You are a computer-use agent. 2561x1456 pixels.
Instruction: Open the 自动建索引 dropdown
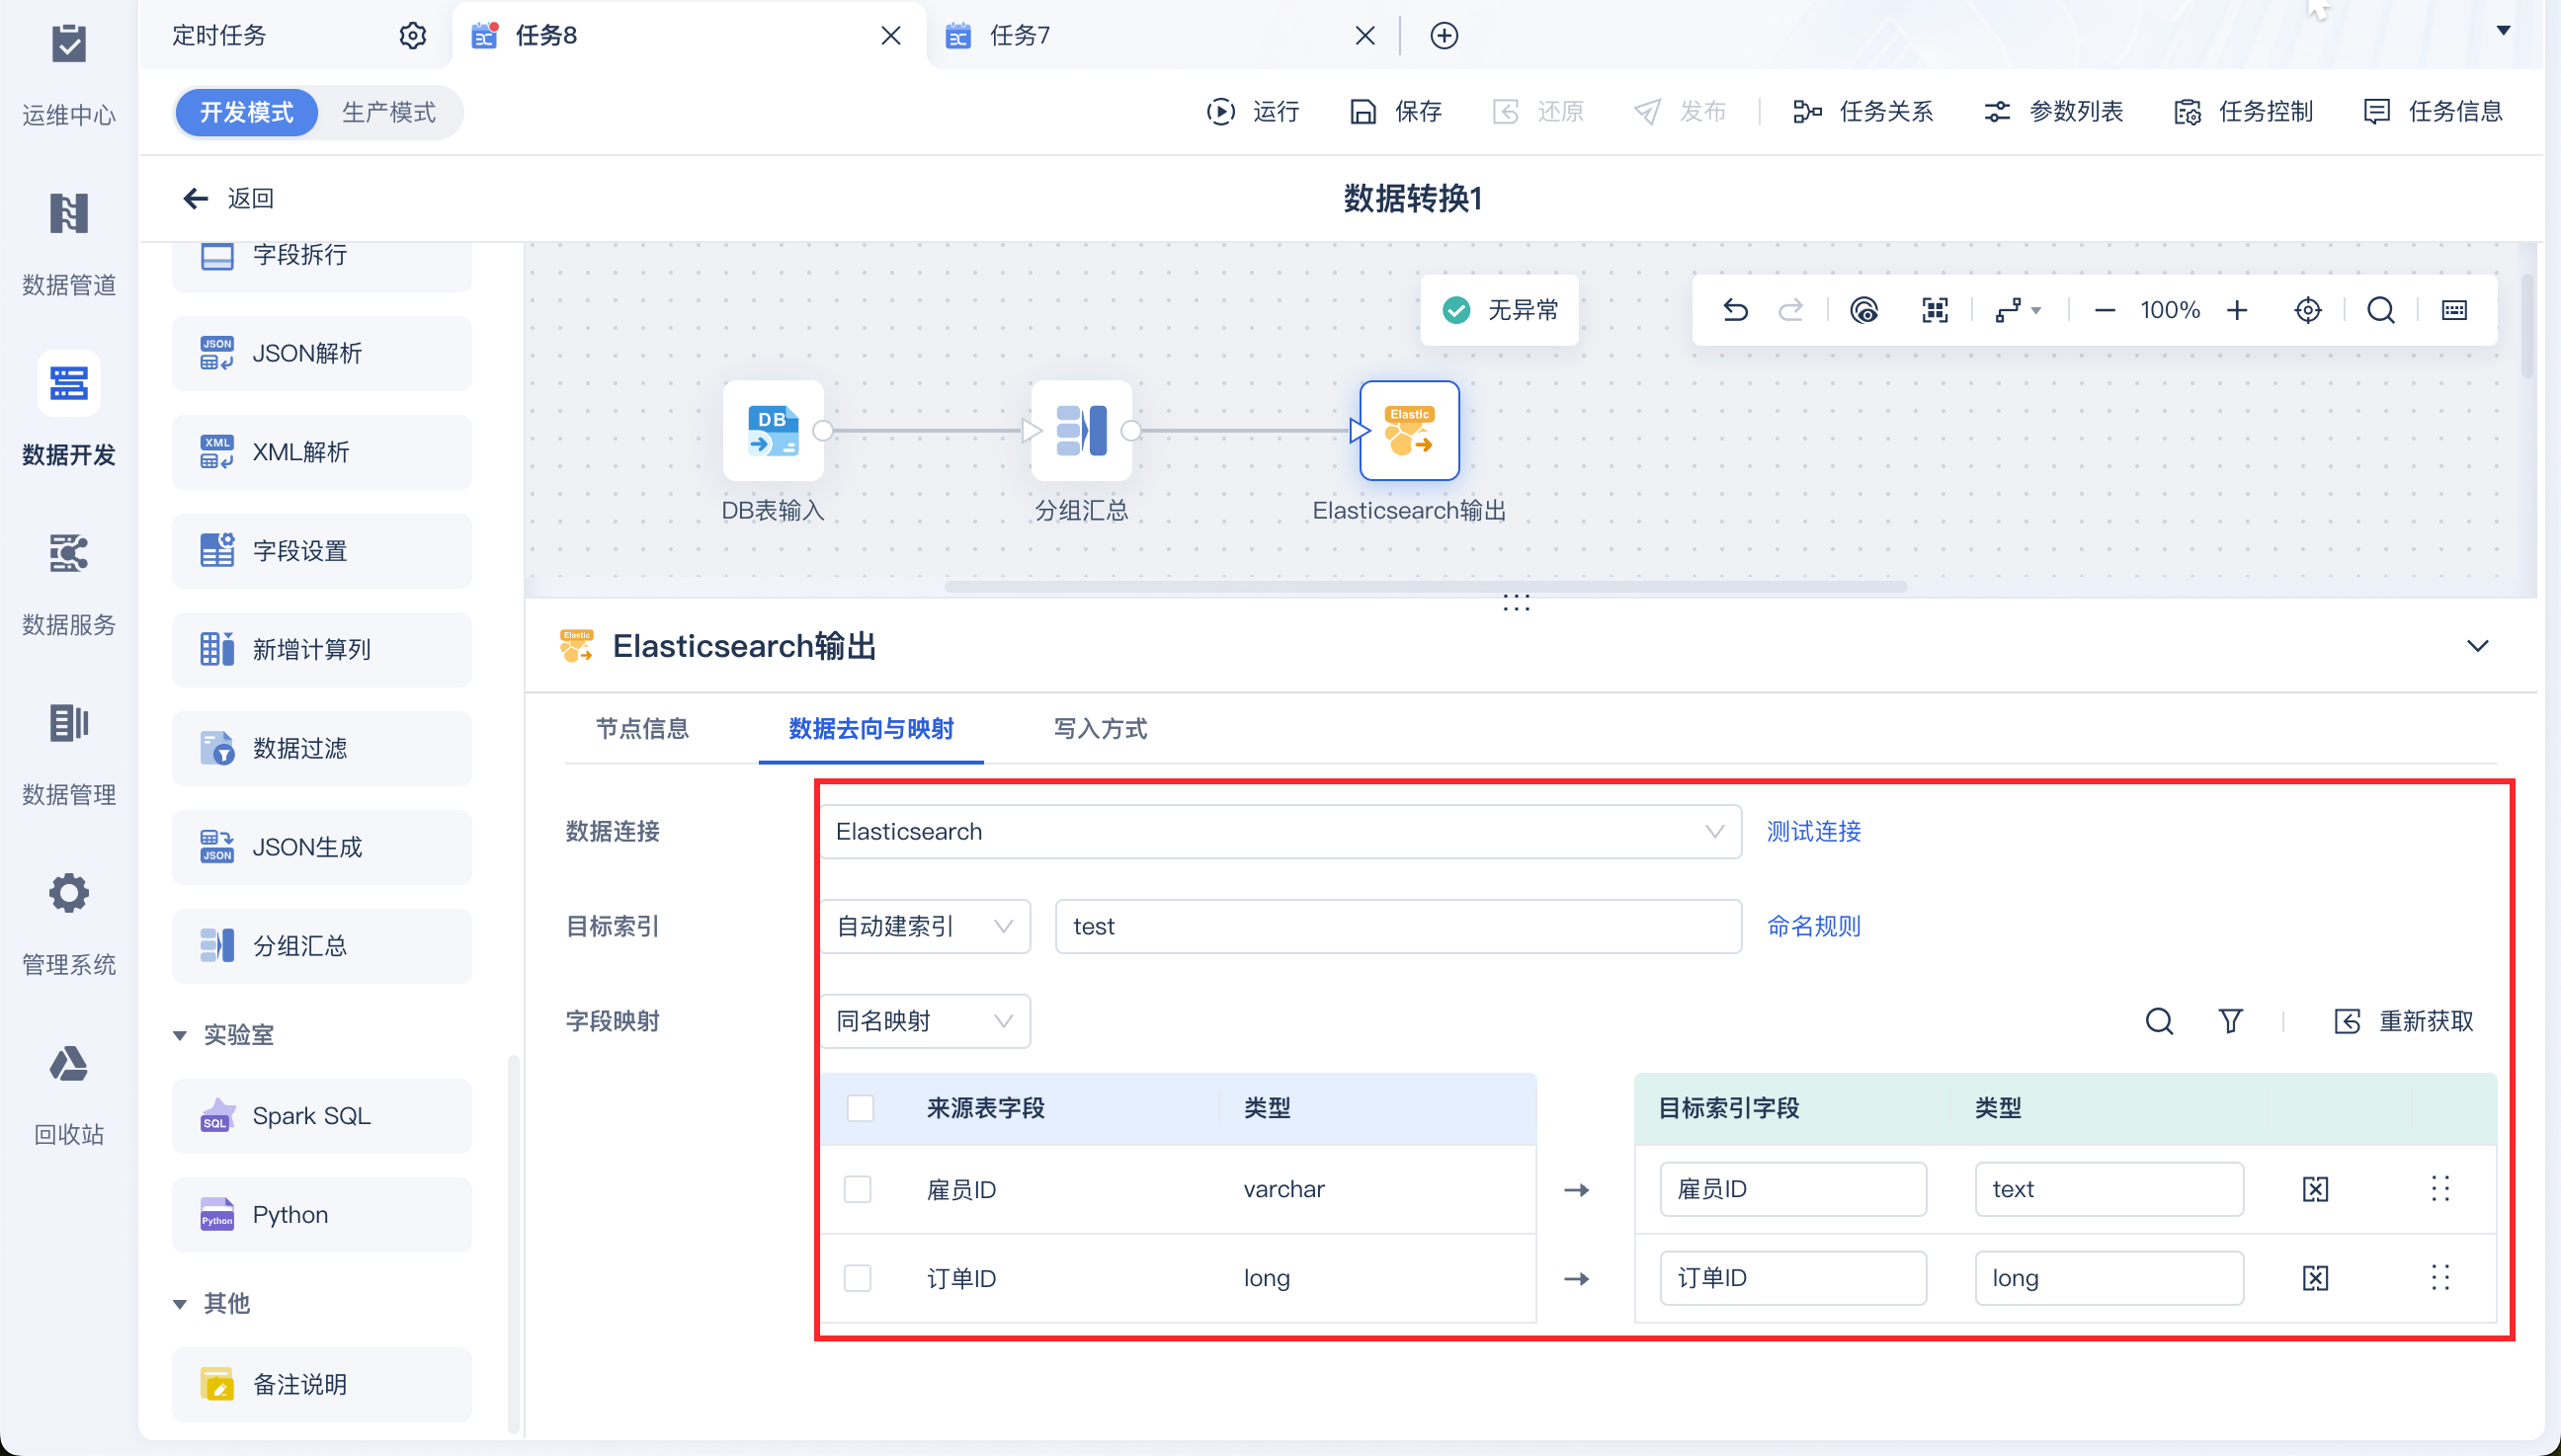924,926
